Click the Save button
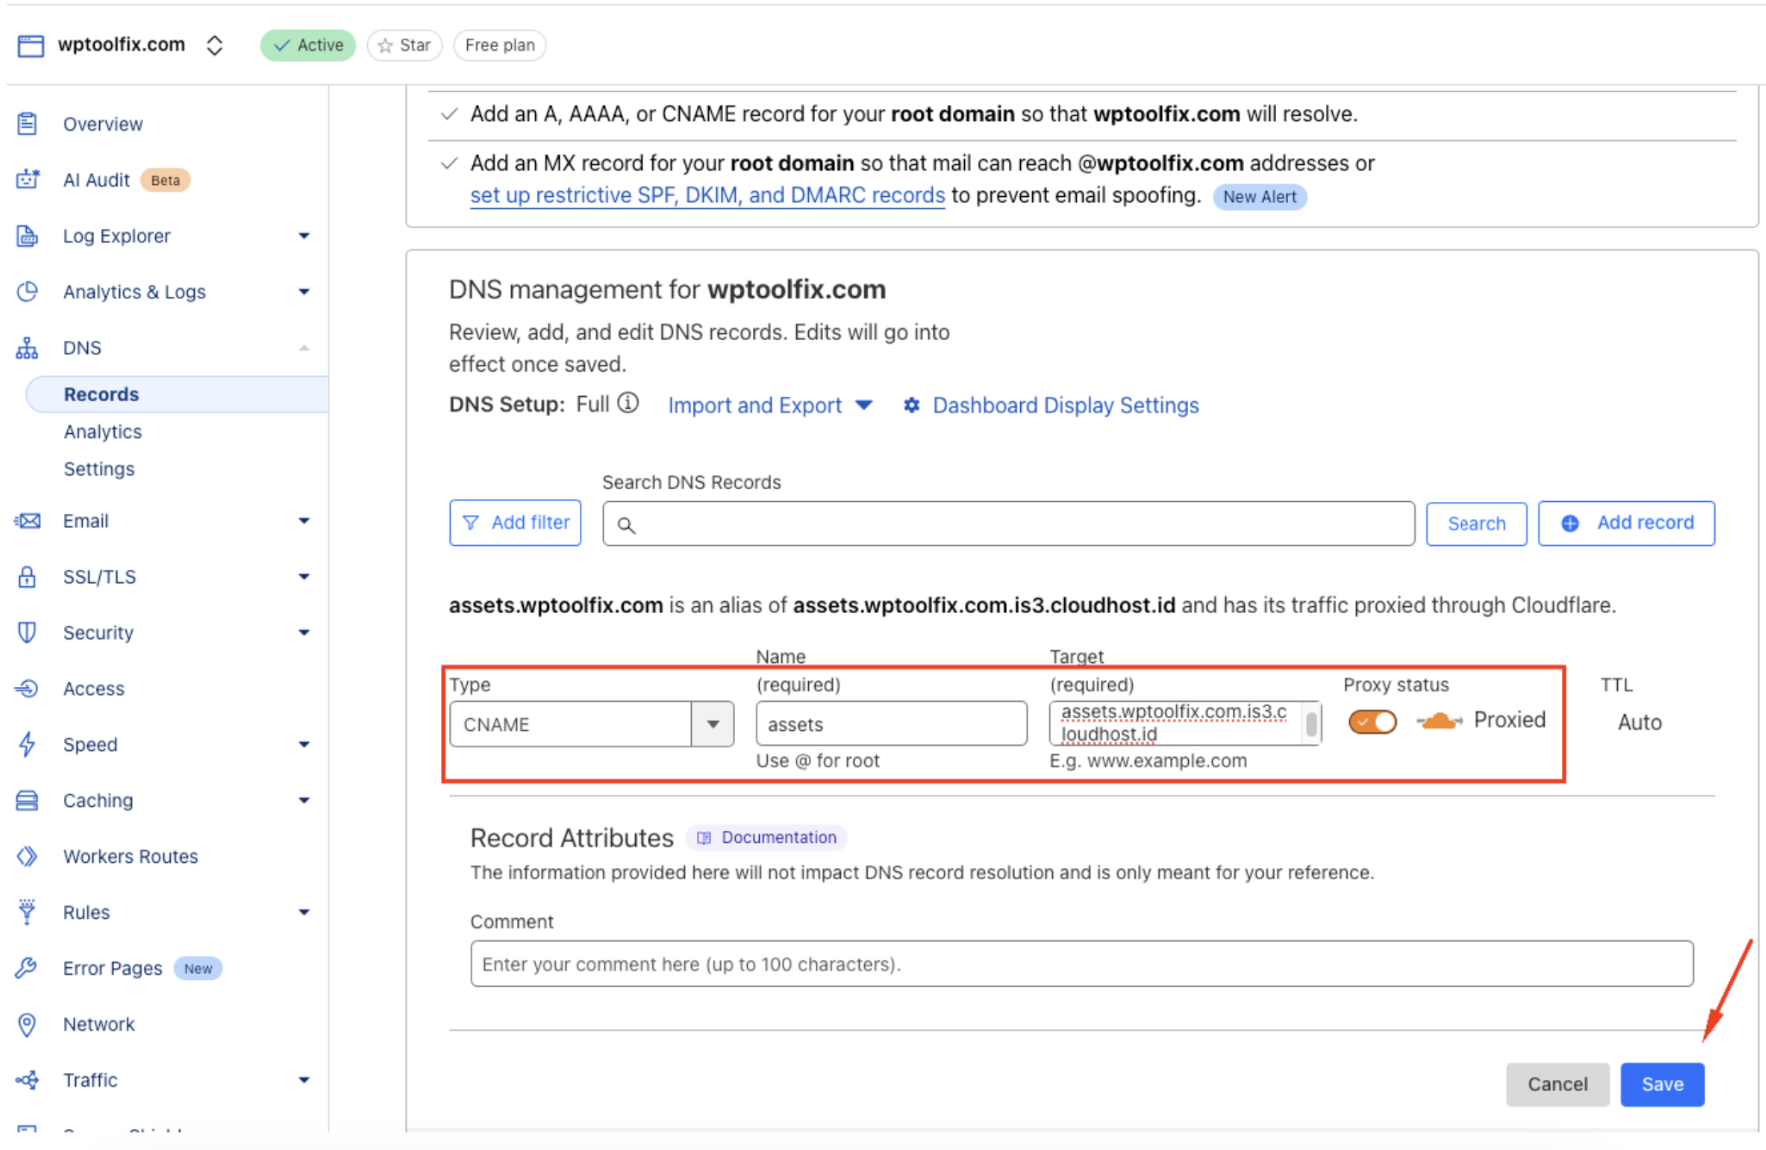Image resolution: width=1766 pixels, height=1150 pixels. (1661, 1084)
